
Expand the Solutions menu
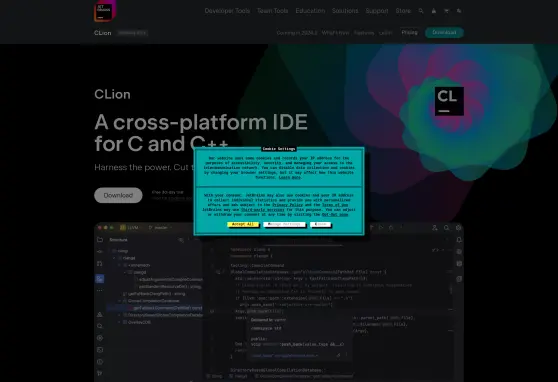point(345,11)
